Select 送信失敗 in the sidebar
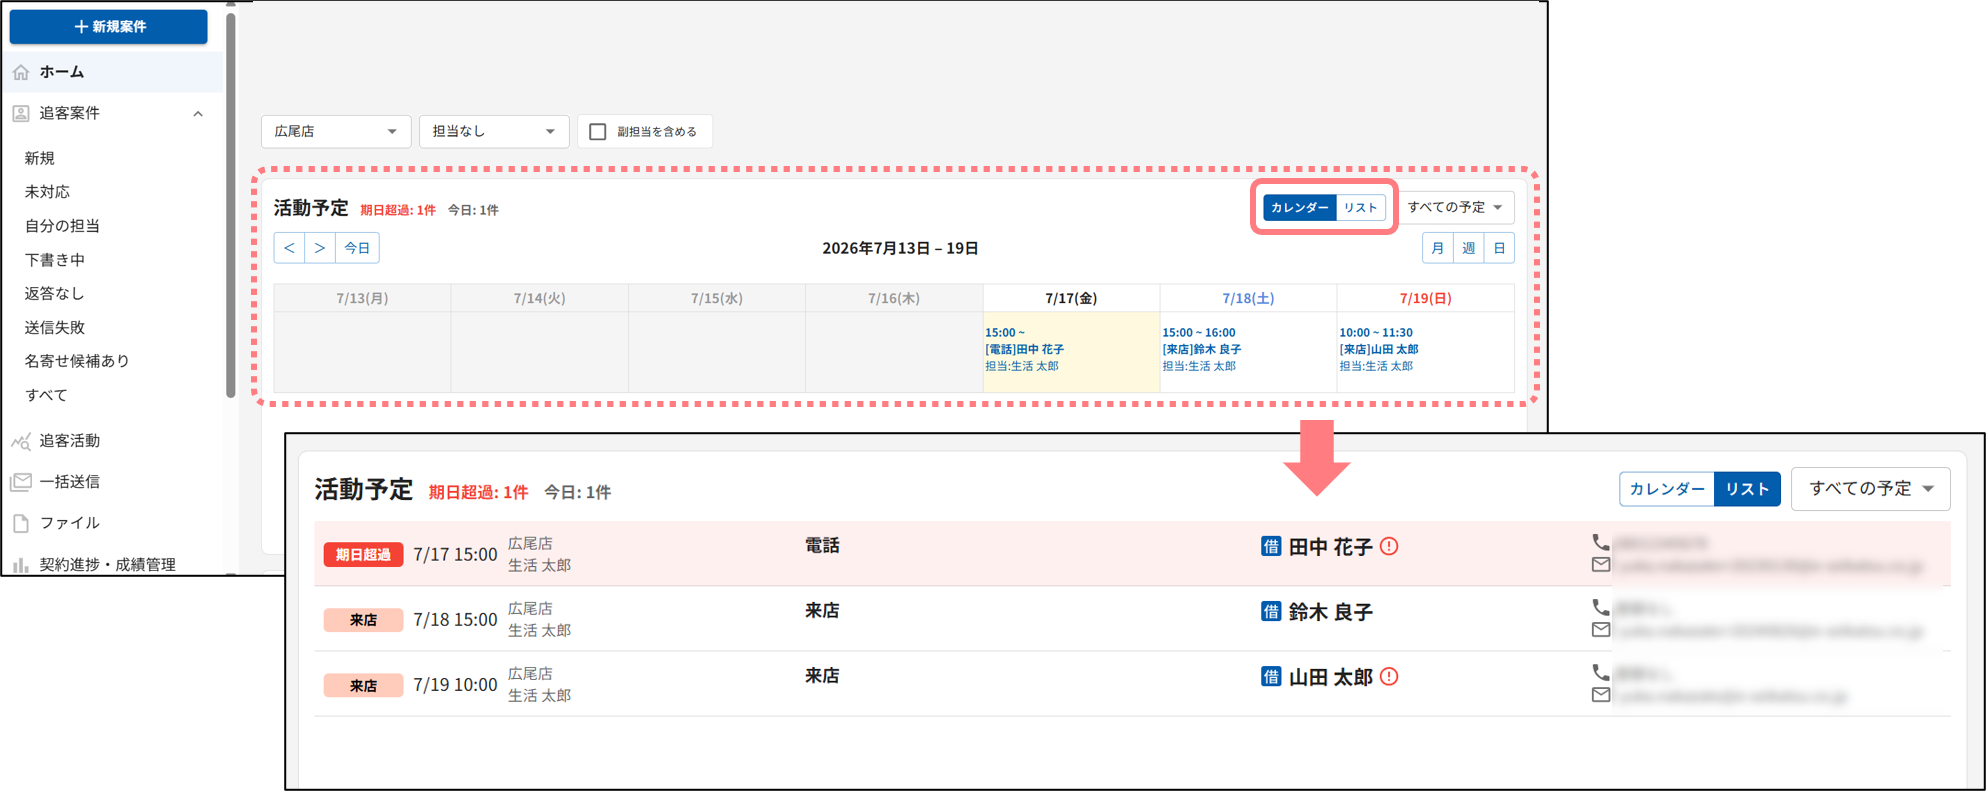Screen dimensions: 1986x791 tap(55, 327)
